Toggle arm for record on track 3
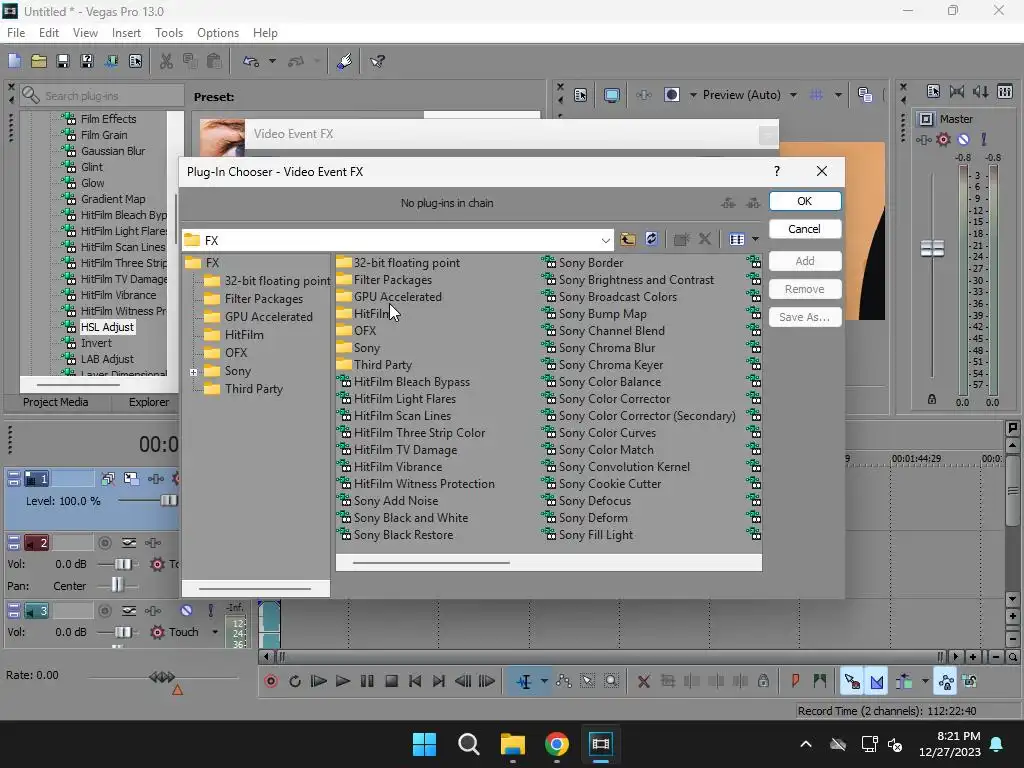This screenshot has height=768, width=1024. (104, 611)
